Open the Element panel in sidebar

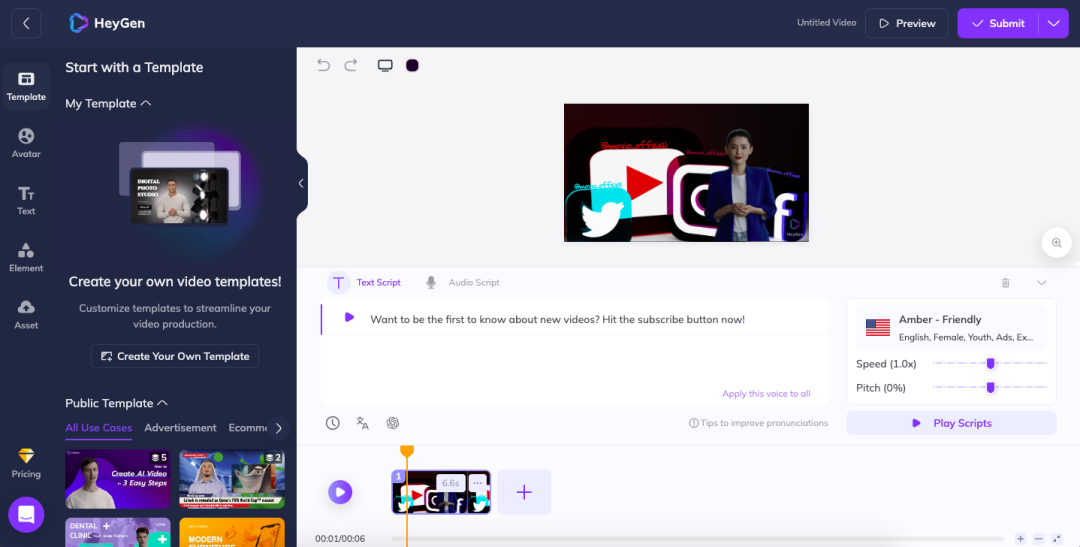(26, 257)
